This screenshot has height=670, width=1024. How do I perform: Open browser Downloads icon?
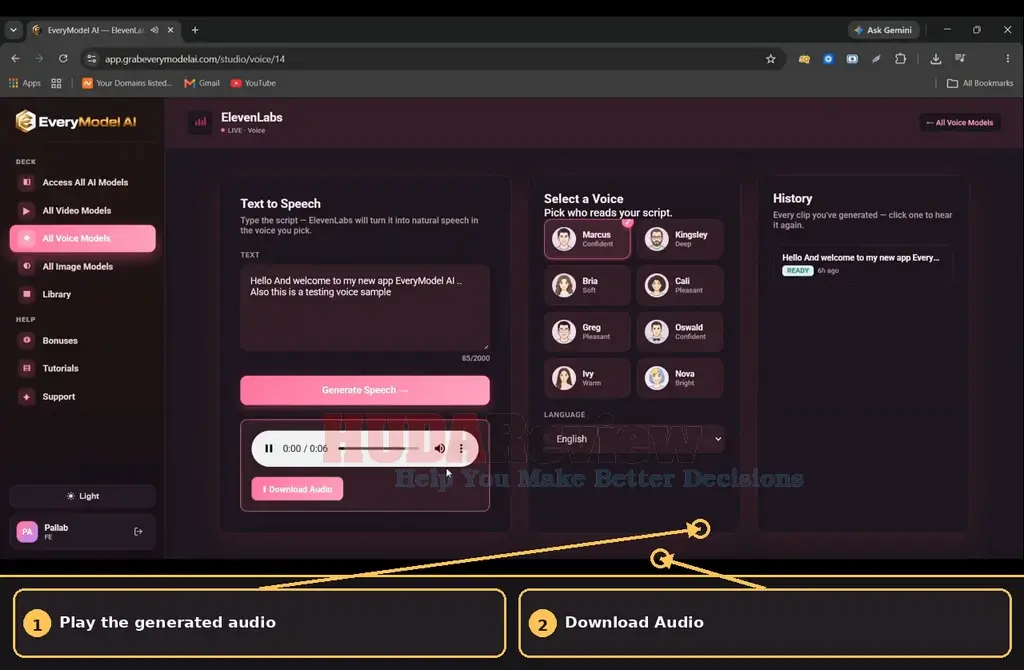[936, 59]
